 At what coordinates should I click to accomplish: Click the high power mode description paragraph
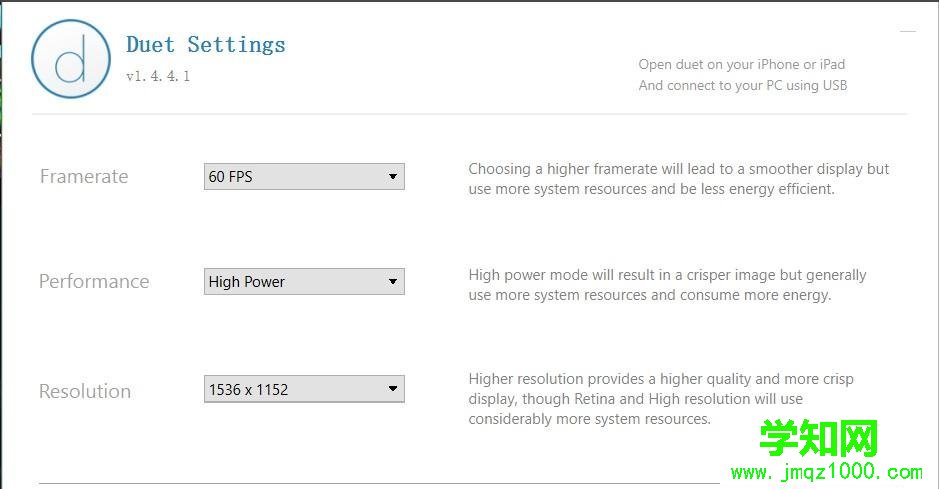(x=667, y=285)
